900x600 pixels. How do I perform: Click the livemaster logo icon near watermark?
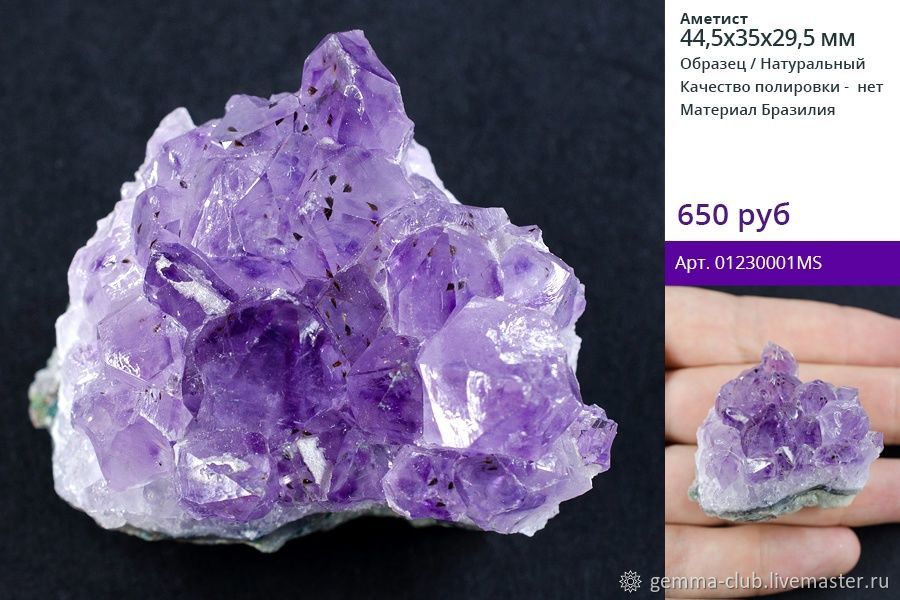631,581
